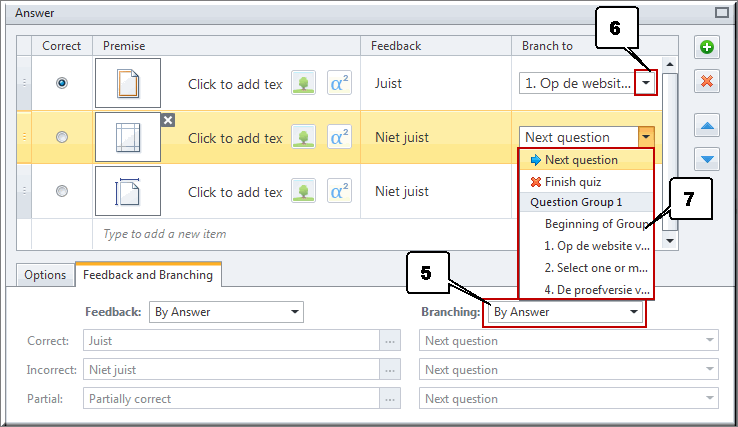Move answer down with blue arrow
This screenshot has height=427, width=738.
(x=706, y=159)
